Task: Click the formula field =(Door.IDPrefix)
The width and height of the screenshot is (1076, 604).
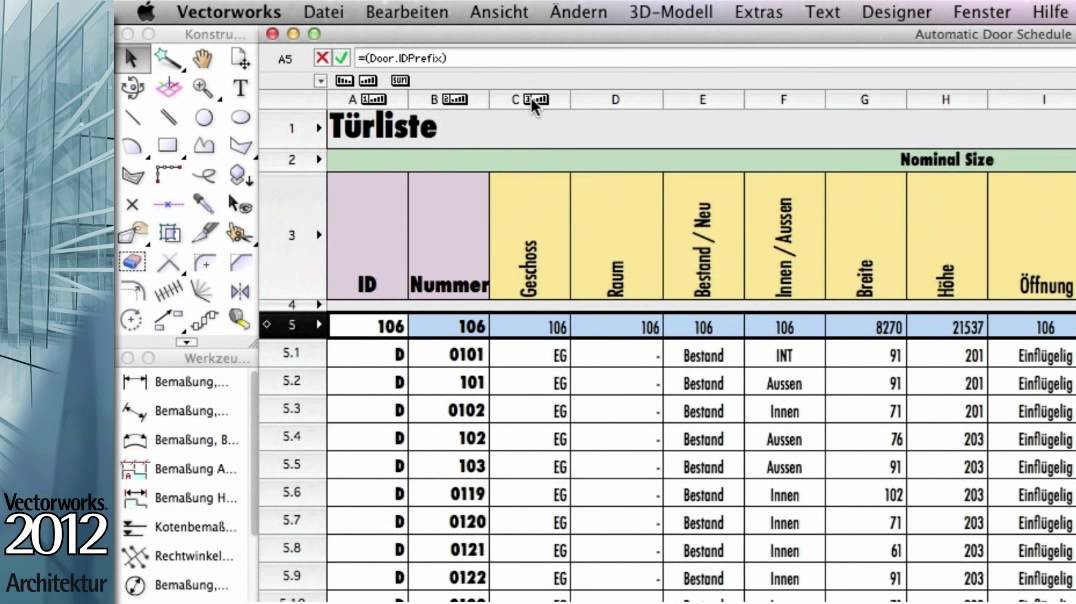Action: [x=714, y=58]
